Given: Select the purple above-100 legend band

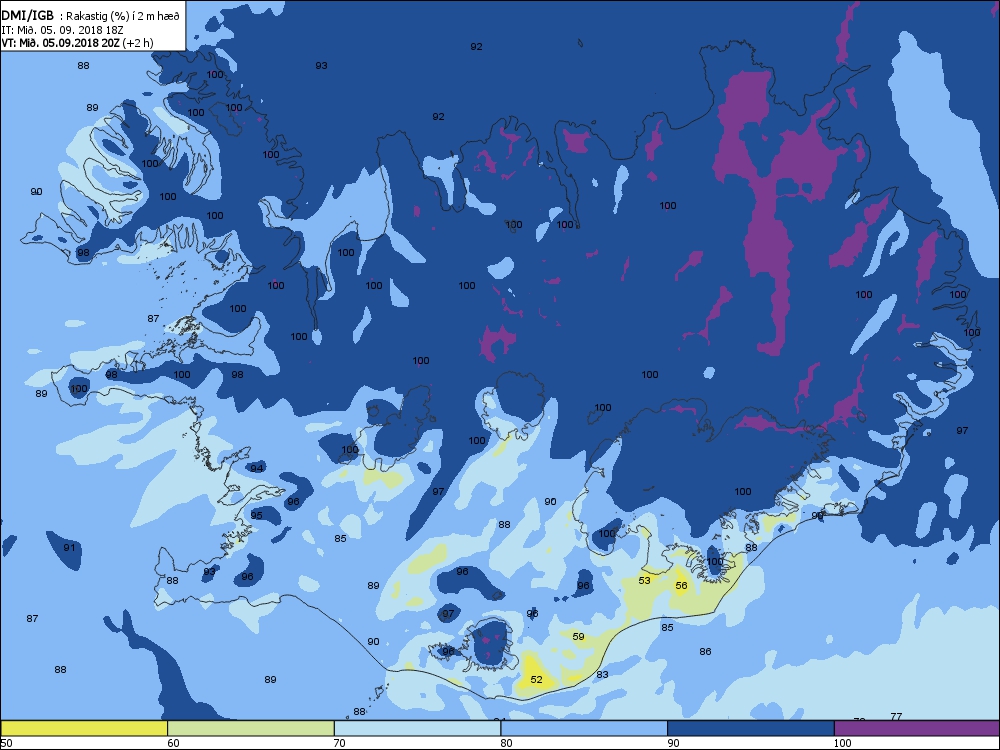Looking at the screenshot, I should pos(917,728).
